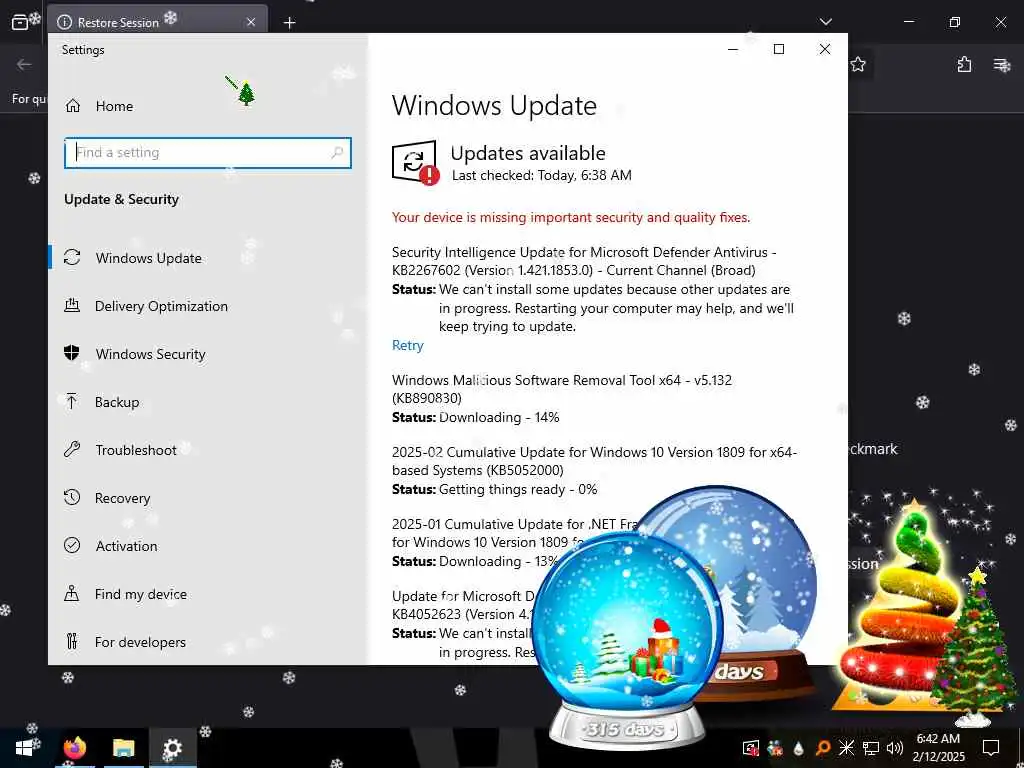1024x768 pixels.
Task: Open the Firefox application menu
Action: [x=1002, y=64]
